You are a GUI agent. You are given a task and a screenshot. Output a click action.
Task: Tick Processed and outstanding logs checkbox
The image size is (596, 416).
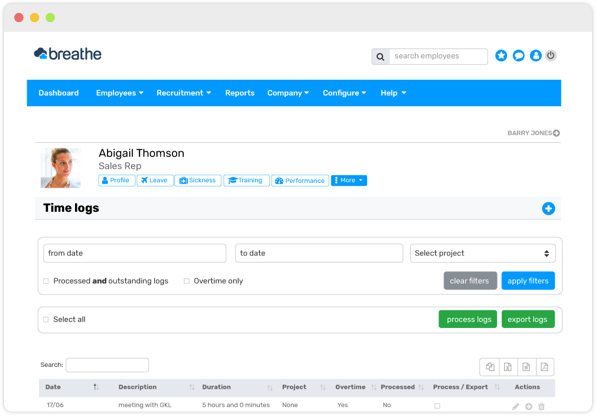click(x=46, y=281)
